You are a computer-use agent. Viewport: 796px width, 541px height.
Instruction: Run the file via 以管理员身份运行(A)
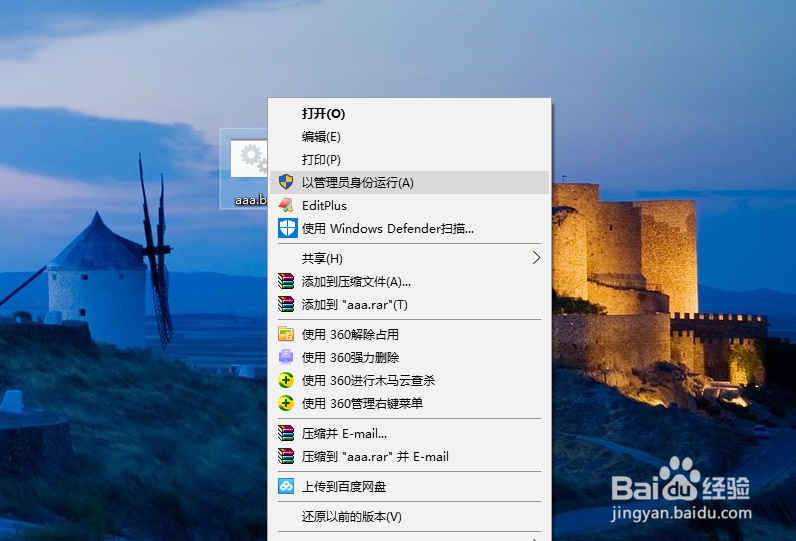[410, 182]
